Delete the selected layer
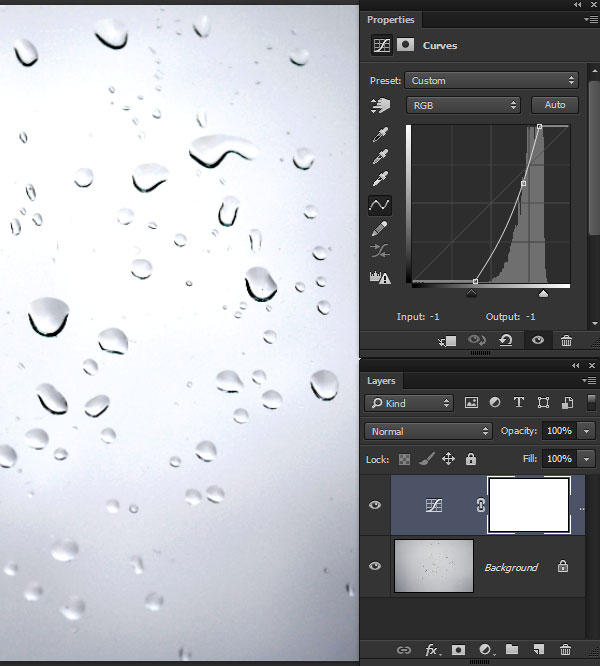 point(565,649)
